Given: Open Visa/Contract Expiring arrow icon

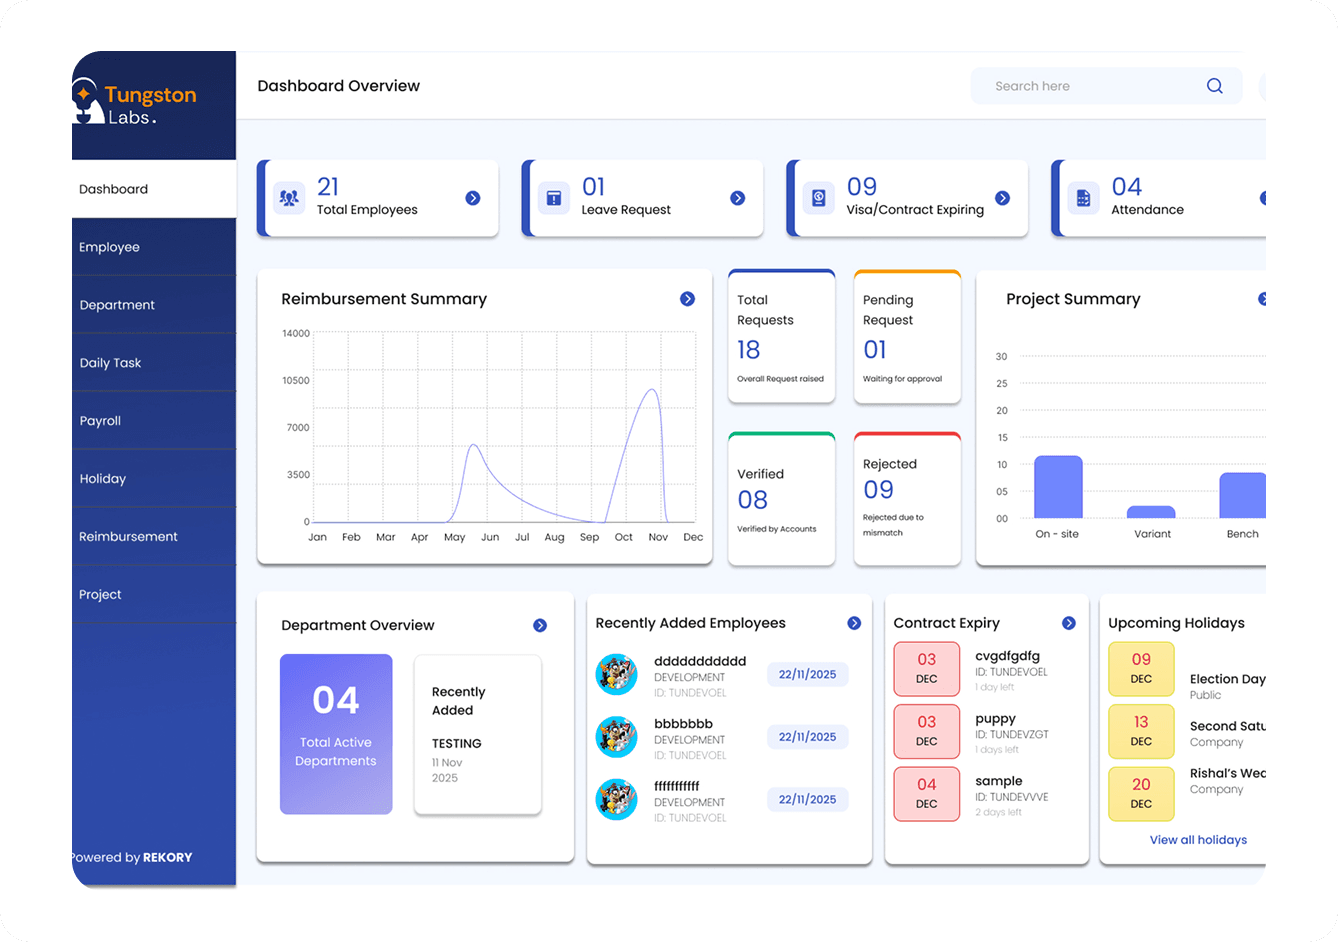Looking at the screenshot, I should click(x=1003, y=198).
